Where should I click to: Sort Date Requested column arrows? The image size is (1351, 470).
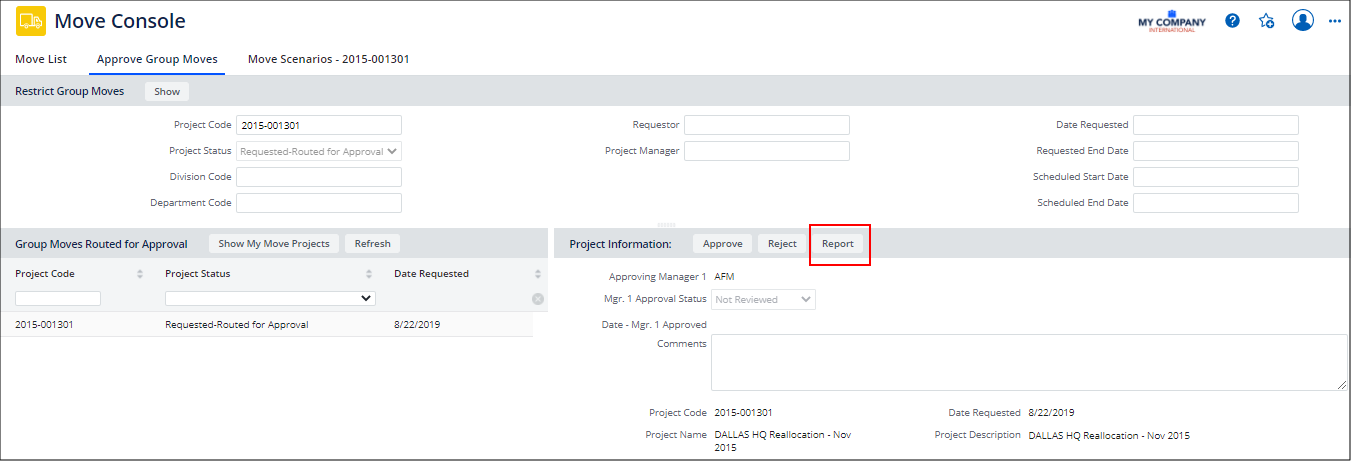click(538, 274)
